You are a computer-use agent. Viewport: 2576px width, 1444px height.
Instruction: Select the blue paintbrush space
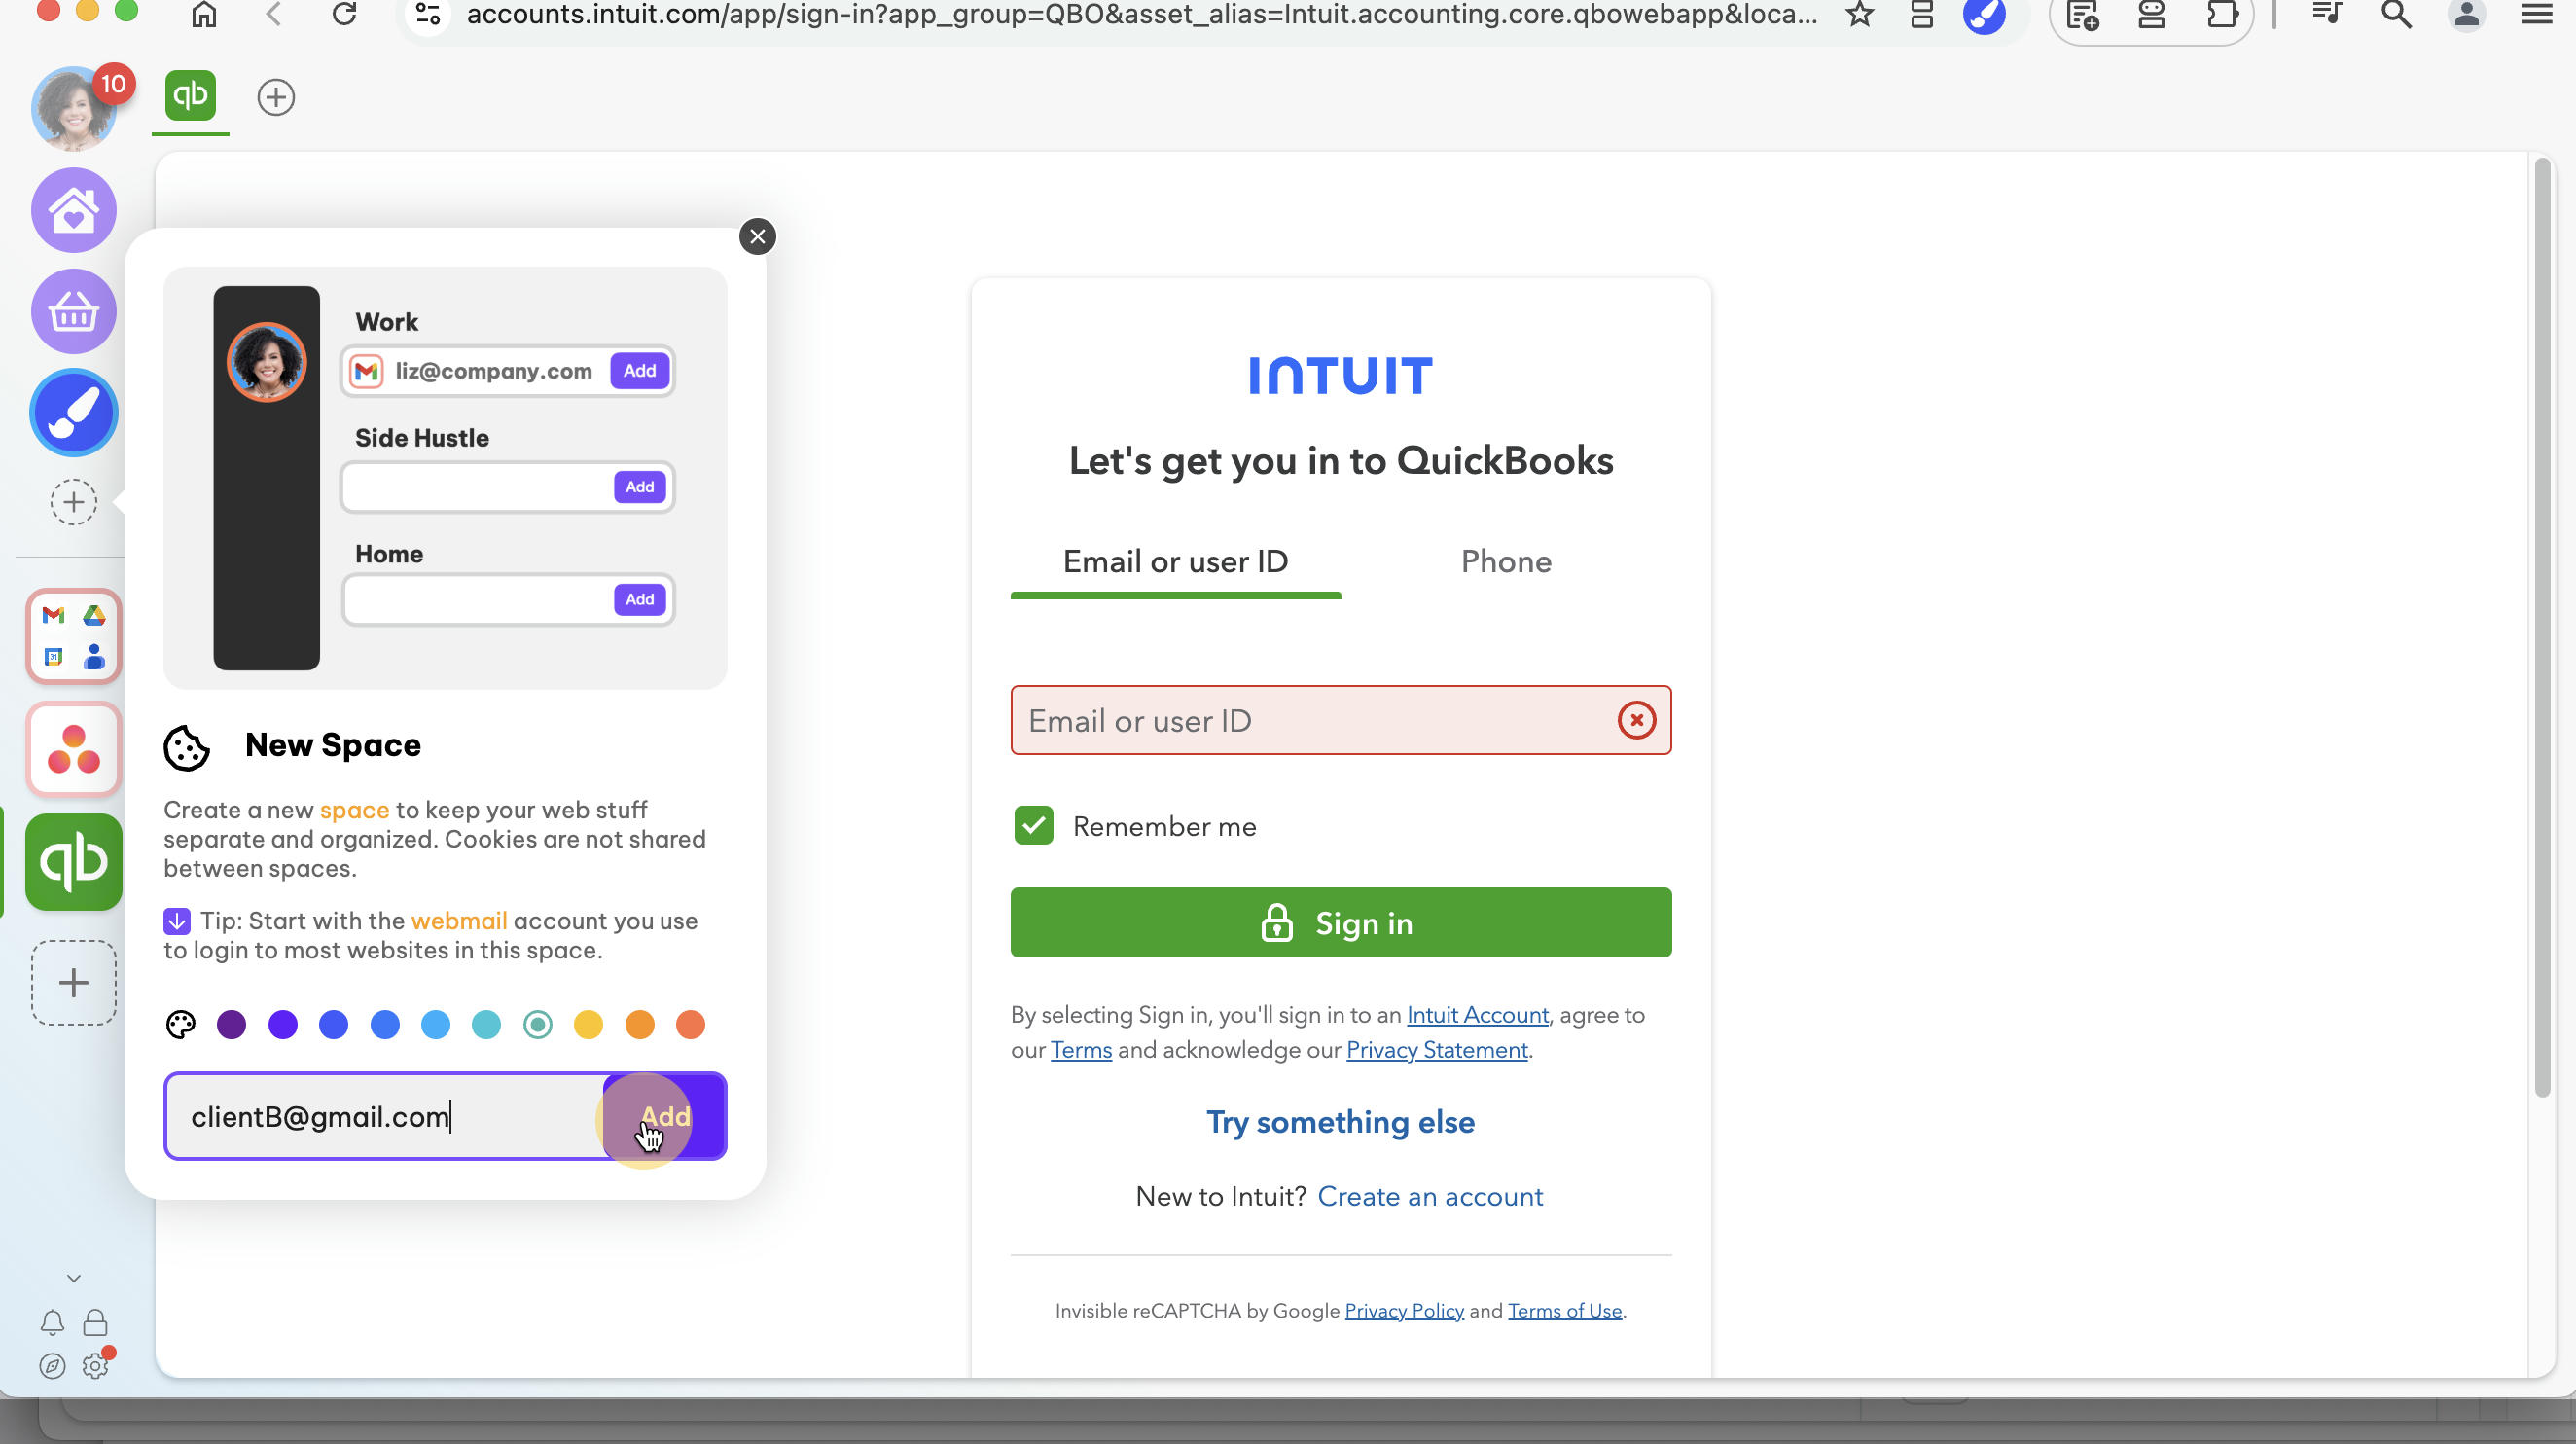74,413
